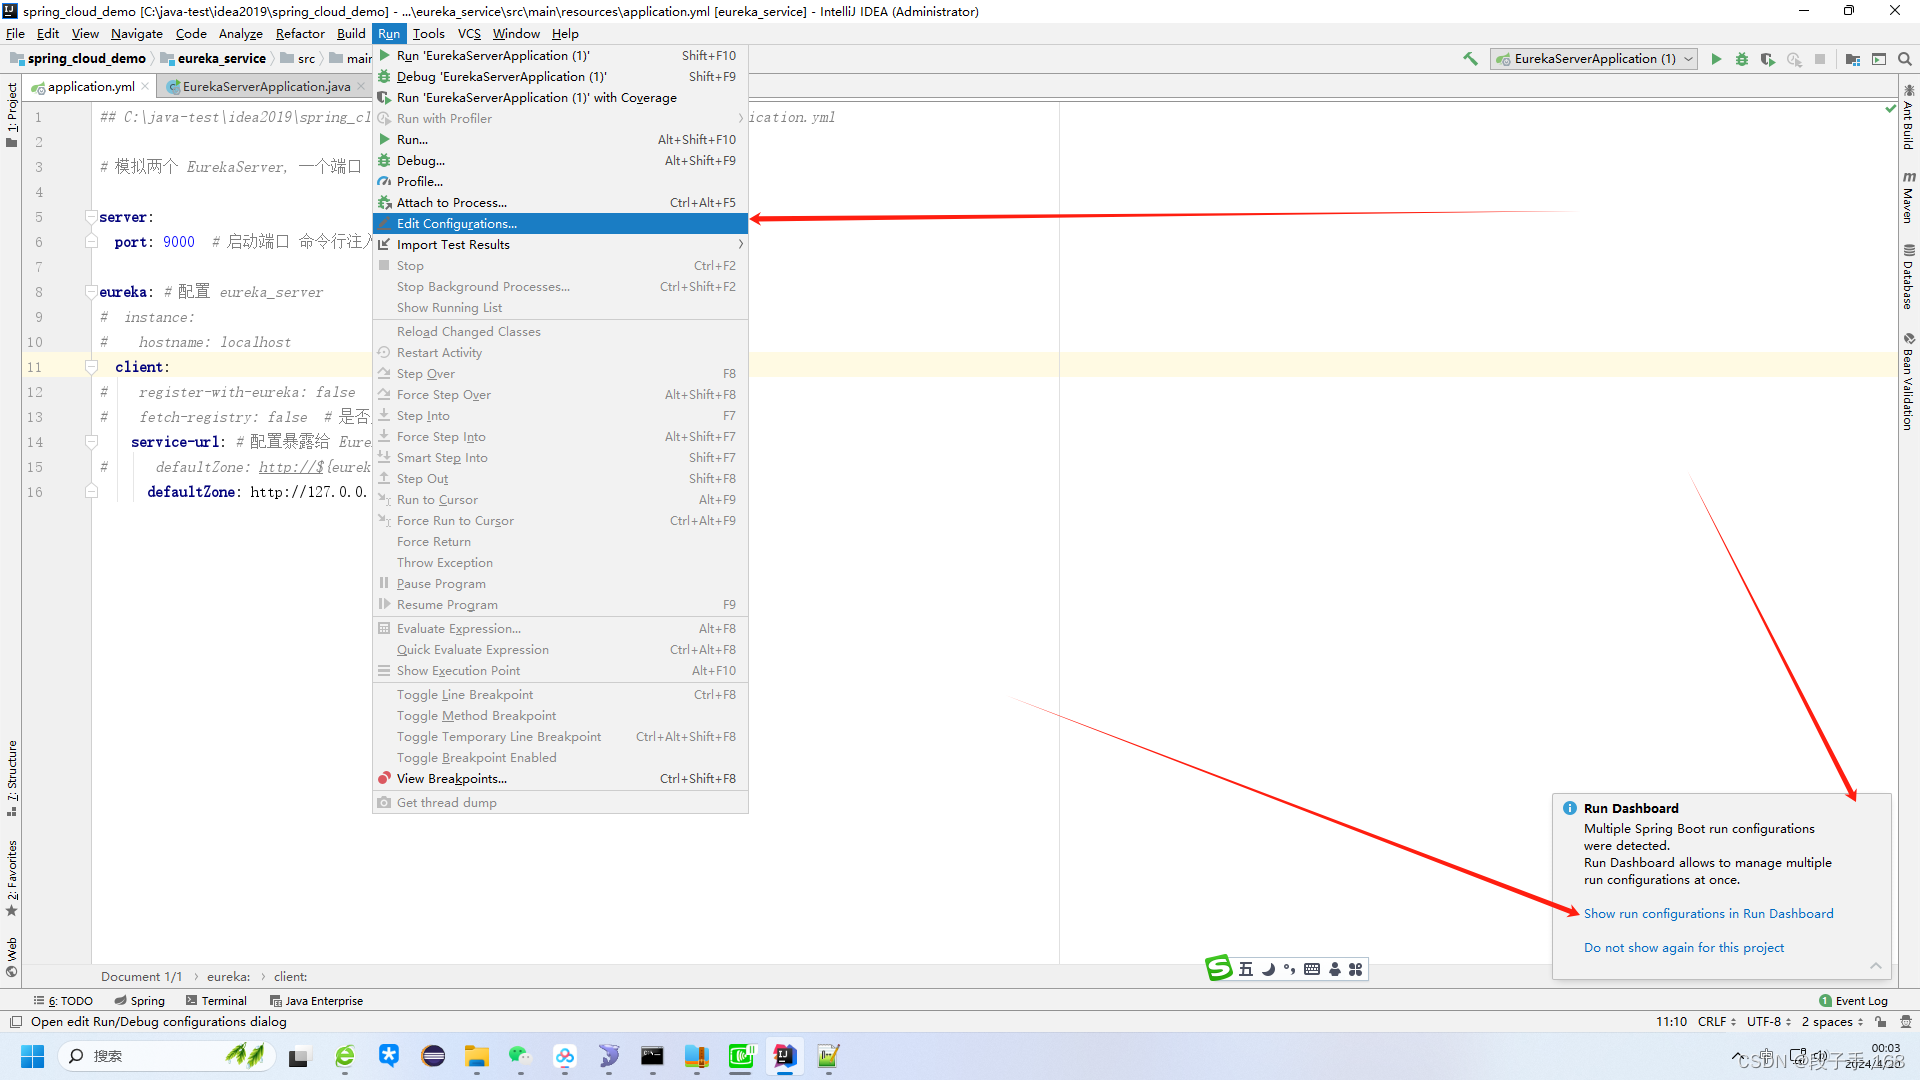Open the Project tool window tab
This screenshot has width=1920, height=1080.
pyautogui.click(x=12, y=114)
